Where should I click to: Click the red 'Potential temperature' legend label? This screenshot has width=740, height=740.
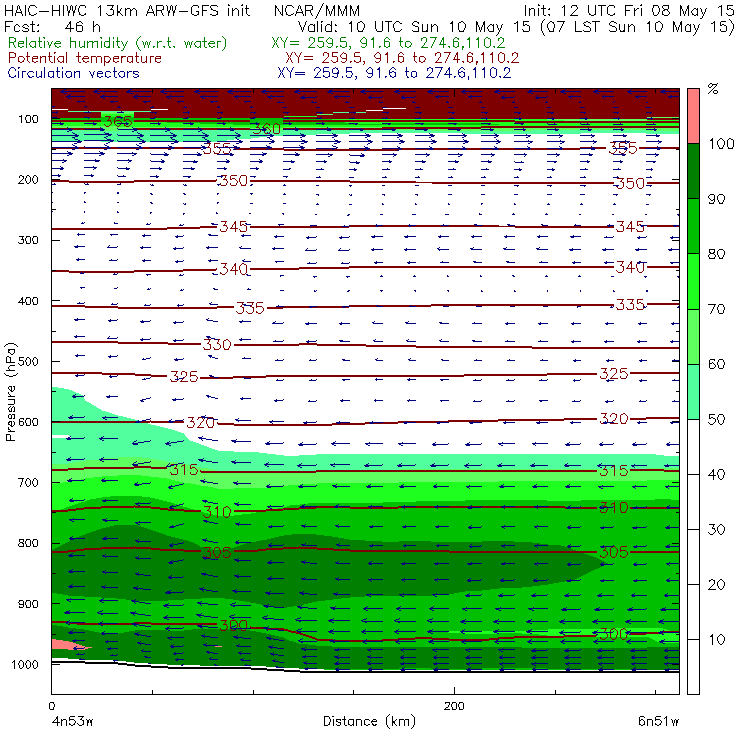(85, 58)
